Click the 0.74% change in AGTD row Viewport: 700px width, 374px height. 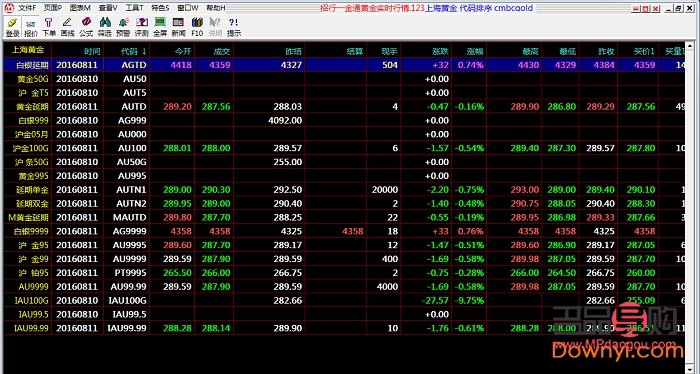[x=471, y=65]
